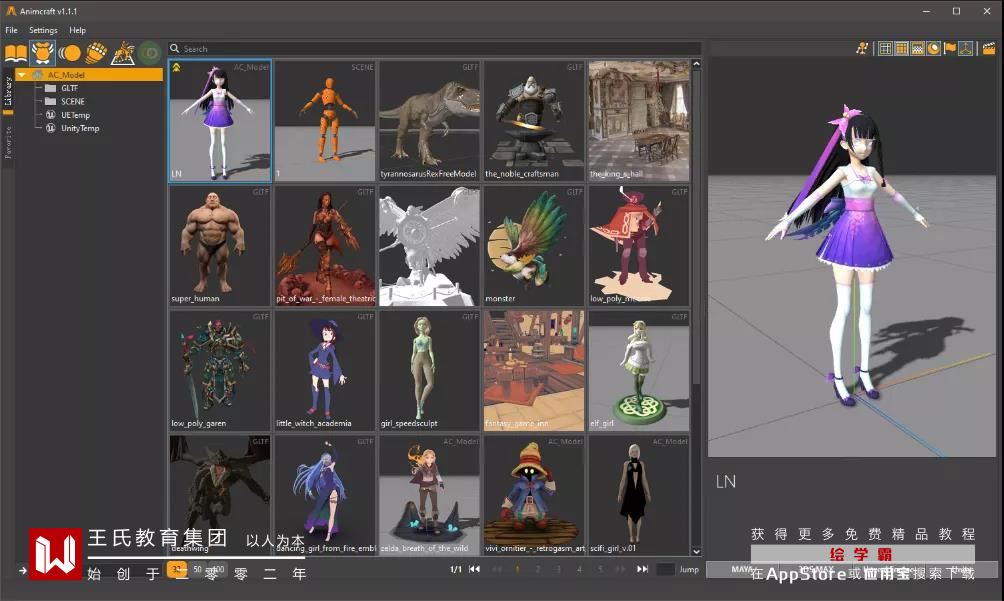
Task: Go to the last page of assets
Action: point(642,569)
